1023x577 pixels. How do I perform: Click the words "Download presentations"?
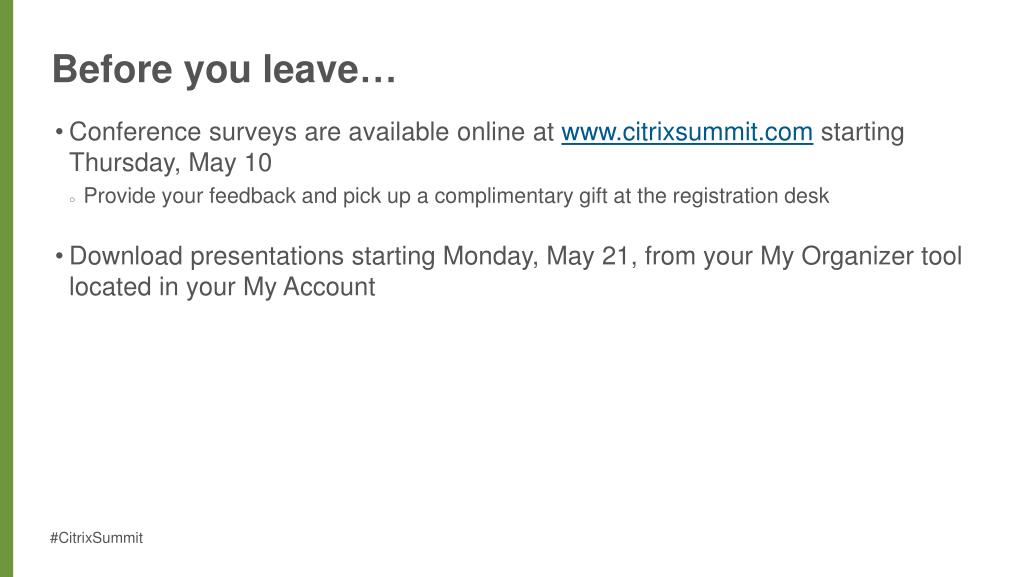point(206,257)
